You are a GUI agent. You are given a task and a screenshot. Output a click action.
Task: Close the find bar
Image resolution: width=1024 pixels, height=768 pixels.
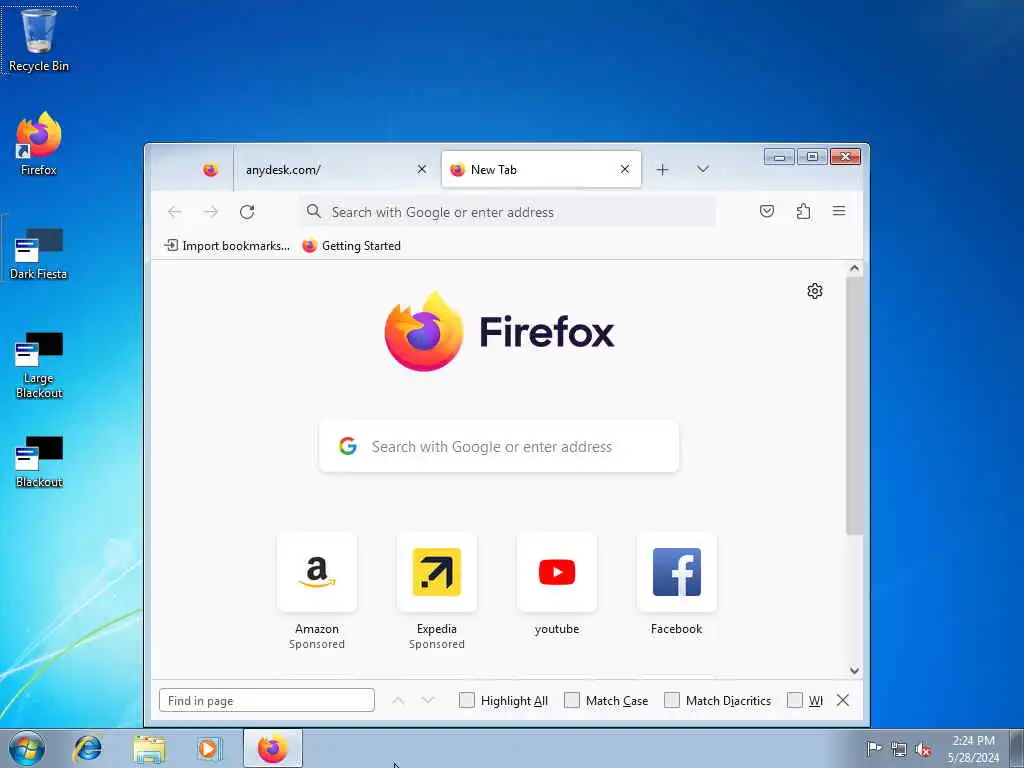point(843,700)
